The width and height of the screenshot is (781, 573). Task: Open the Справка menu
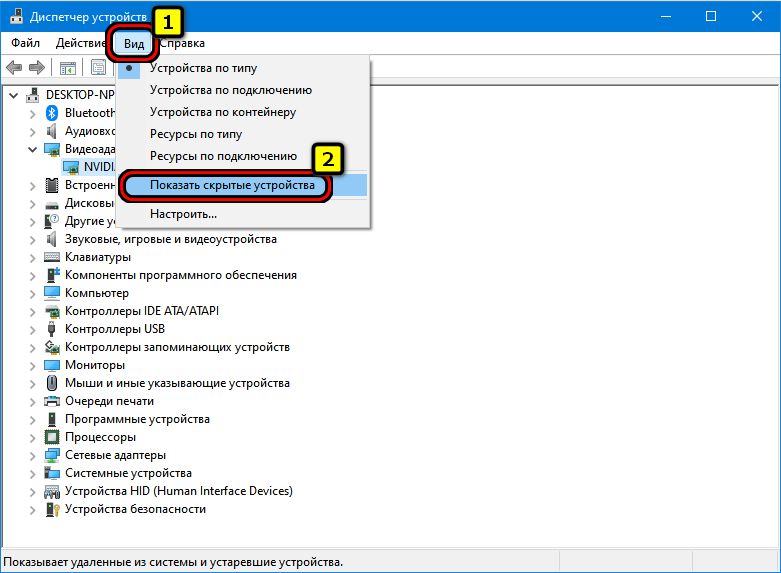(x=182, y=43)
